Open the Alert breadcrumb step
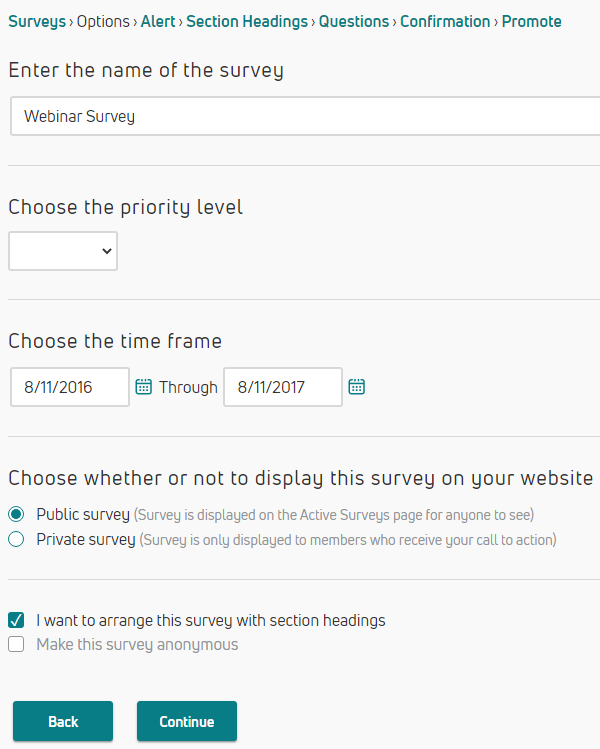The image size is (600, 749). tap(158, 21)
